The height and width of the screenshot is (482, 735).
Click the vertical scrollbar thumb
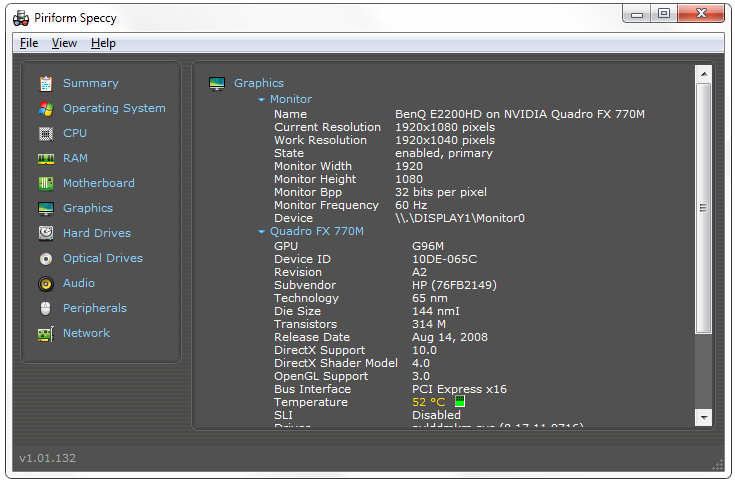click(x=704, y=208)
